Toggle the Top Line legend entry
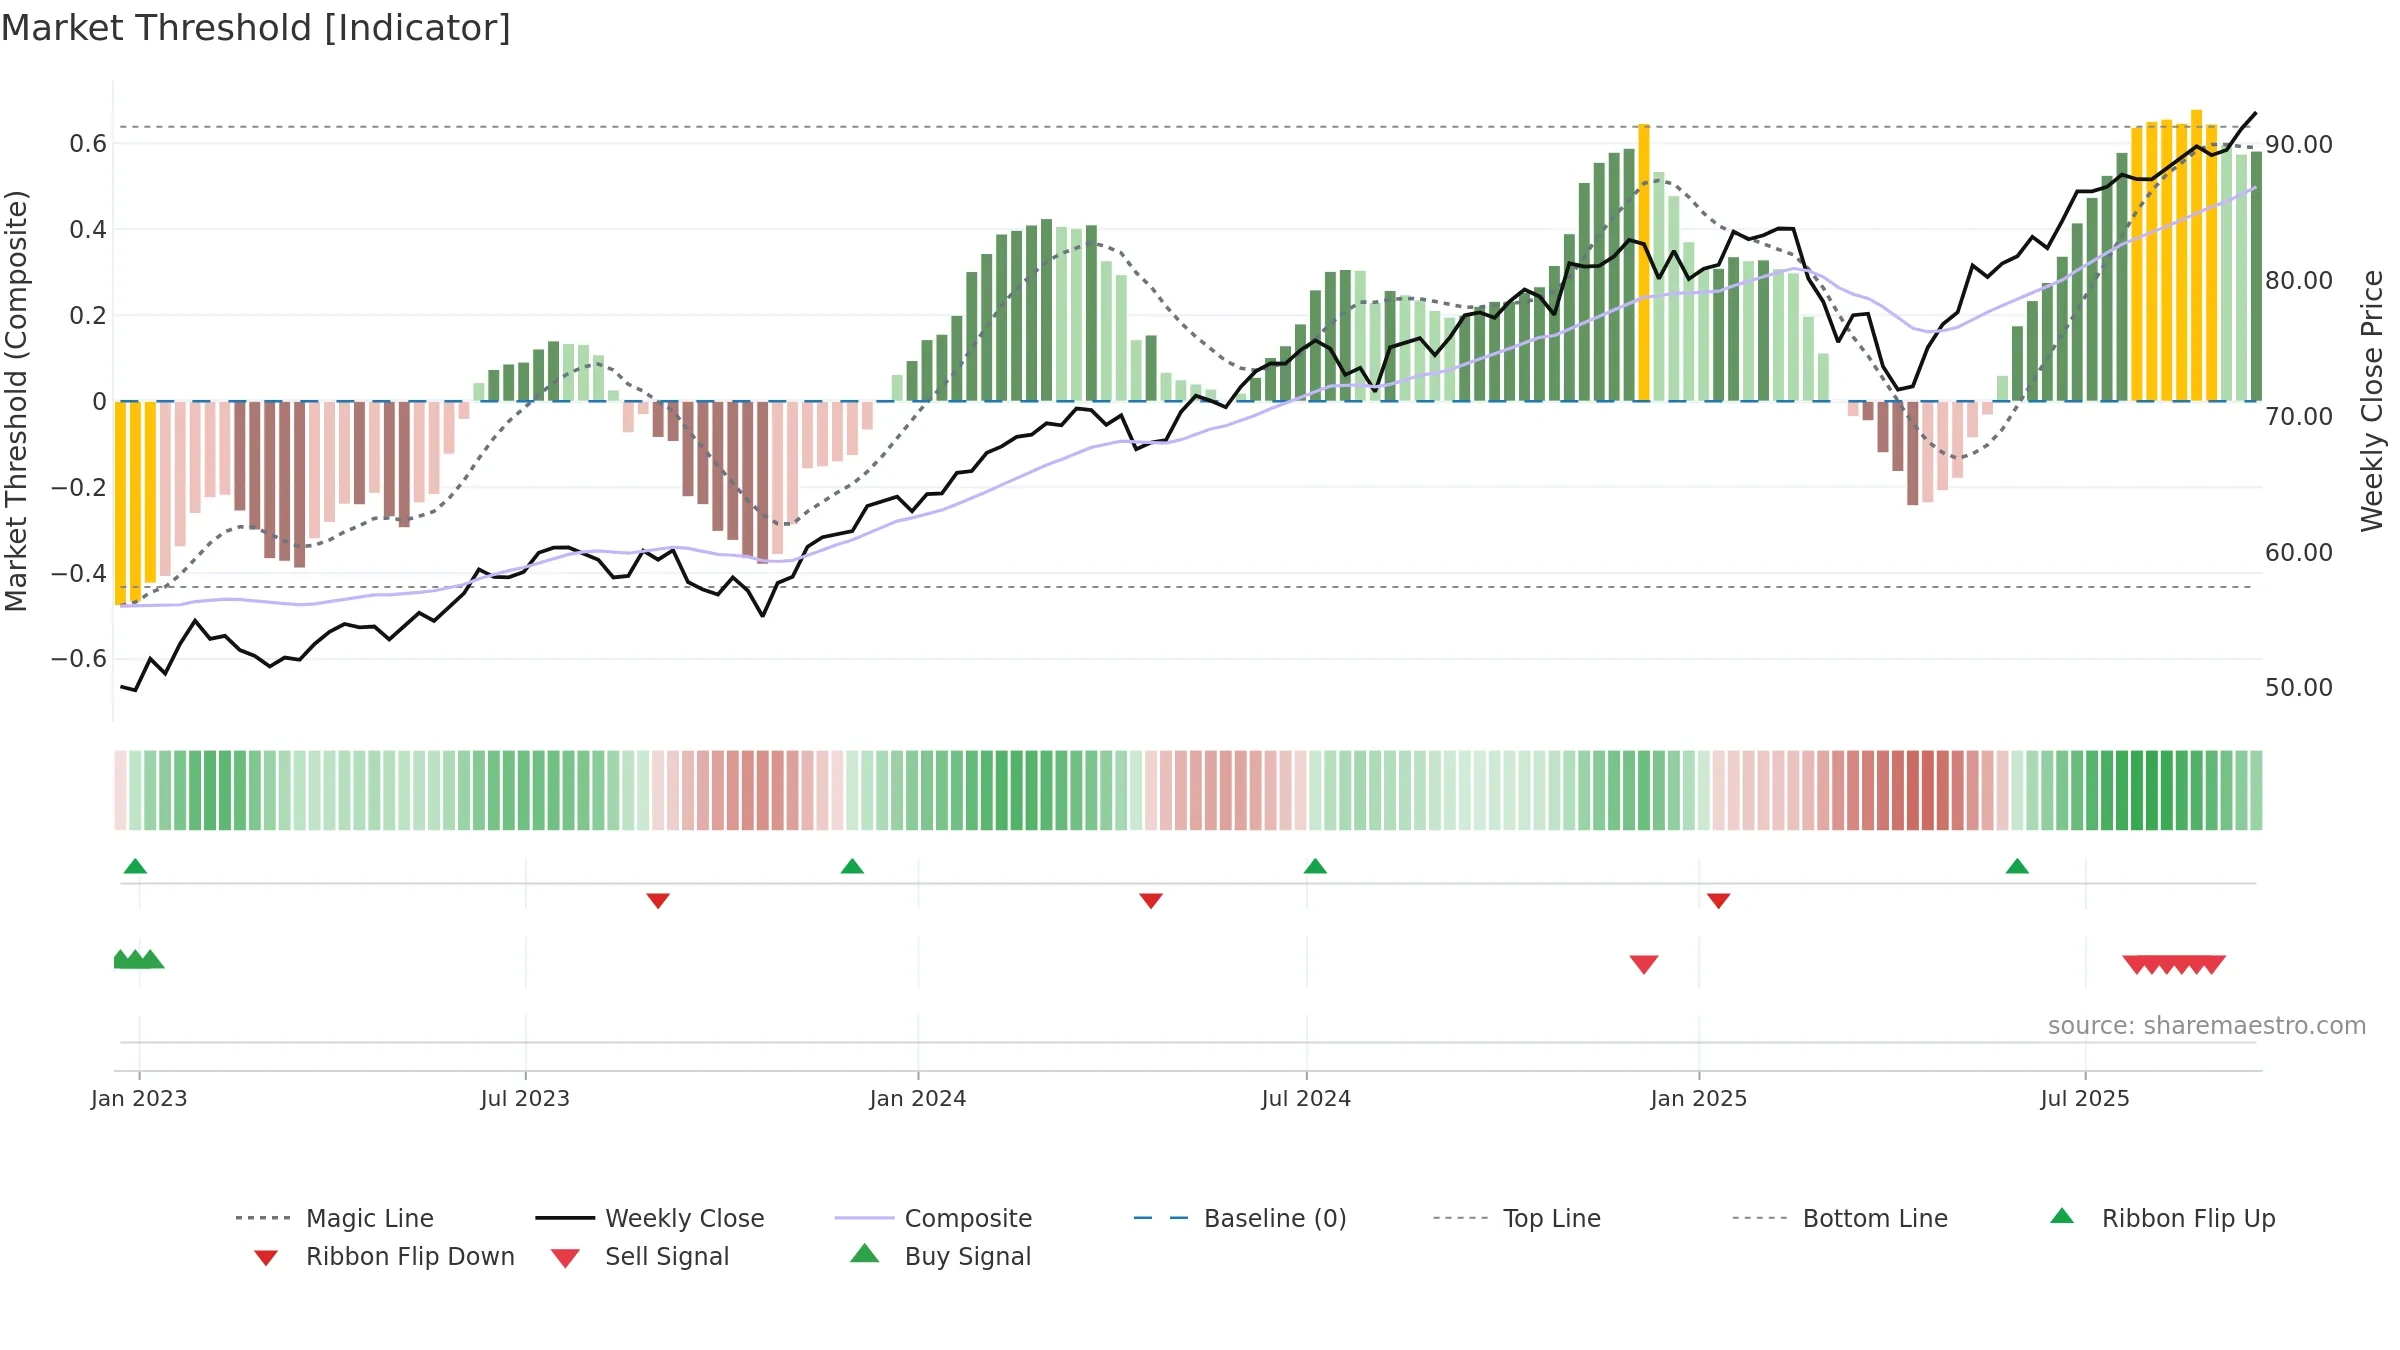The image size is (2400, 1350). 1517,1218
